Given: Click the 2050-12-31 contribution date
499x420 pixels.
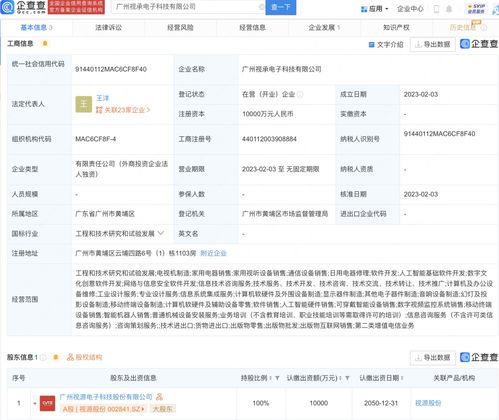Looking at the screenshot, I should (381, 403).
